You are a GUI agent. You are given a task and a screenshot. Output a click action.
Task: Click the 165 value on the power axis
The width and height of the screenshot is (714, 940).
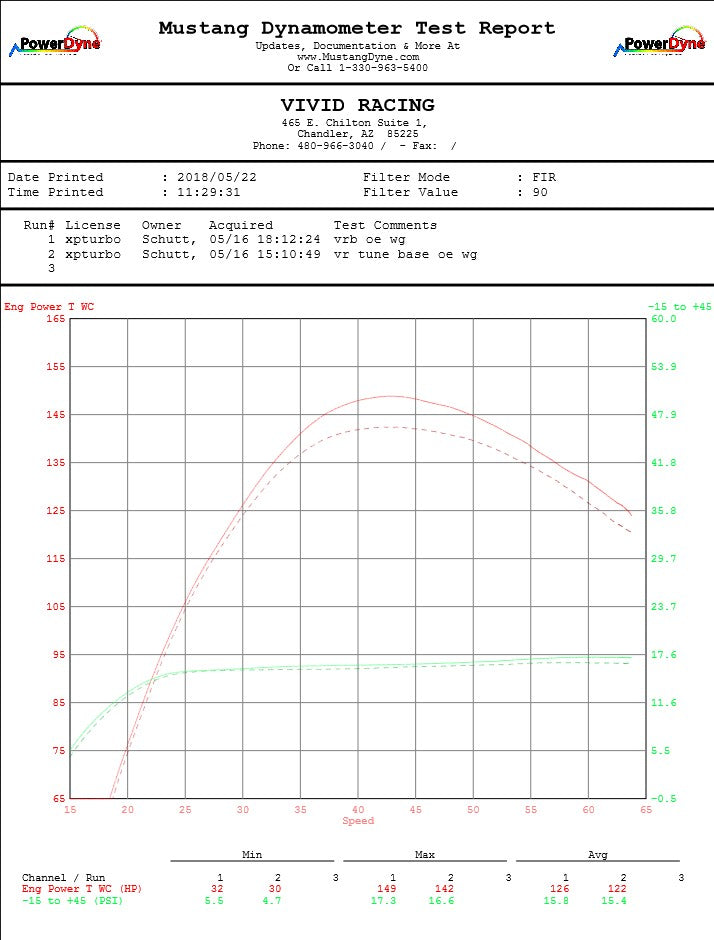tap(56, 319)
